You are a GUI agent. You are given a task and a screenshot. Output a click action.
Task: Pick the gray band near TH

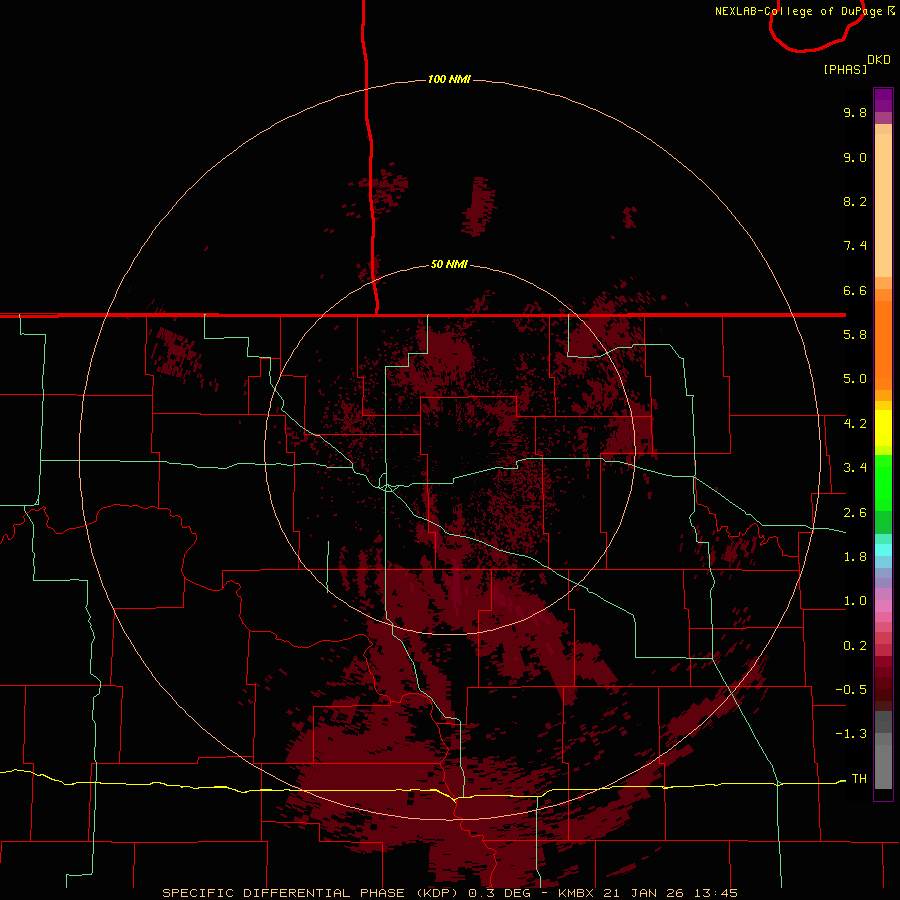[883, 768]
